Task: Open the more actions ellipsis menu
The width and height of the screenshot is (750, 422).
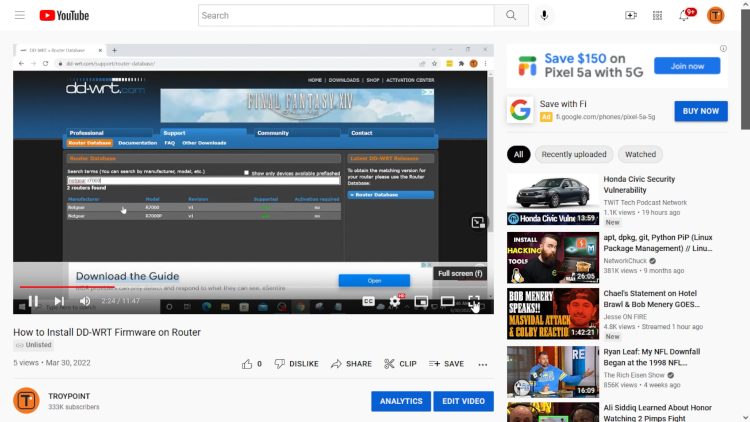Action: coord(483,364)
